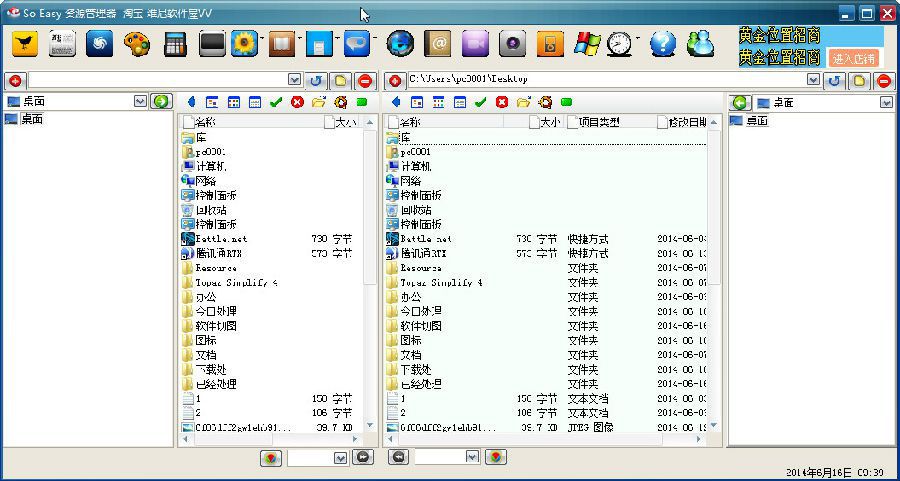Open the paint palette tool
900x481 pixels.
coord(137,44)
